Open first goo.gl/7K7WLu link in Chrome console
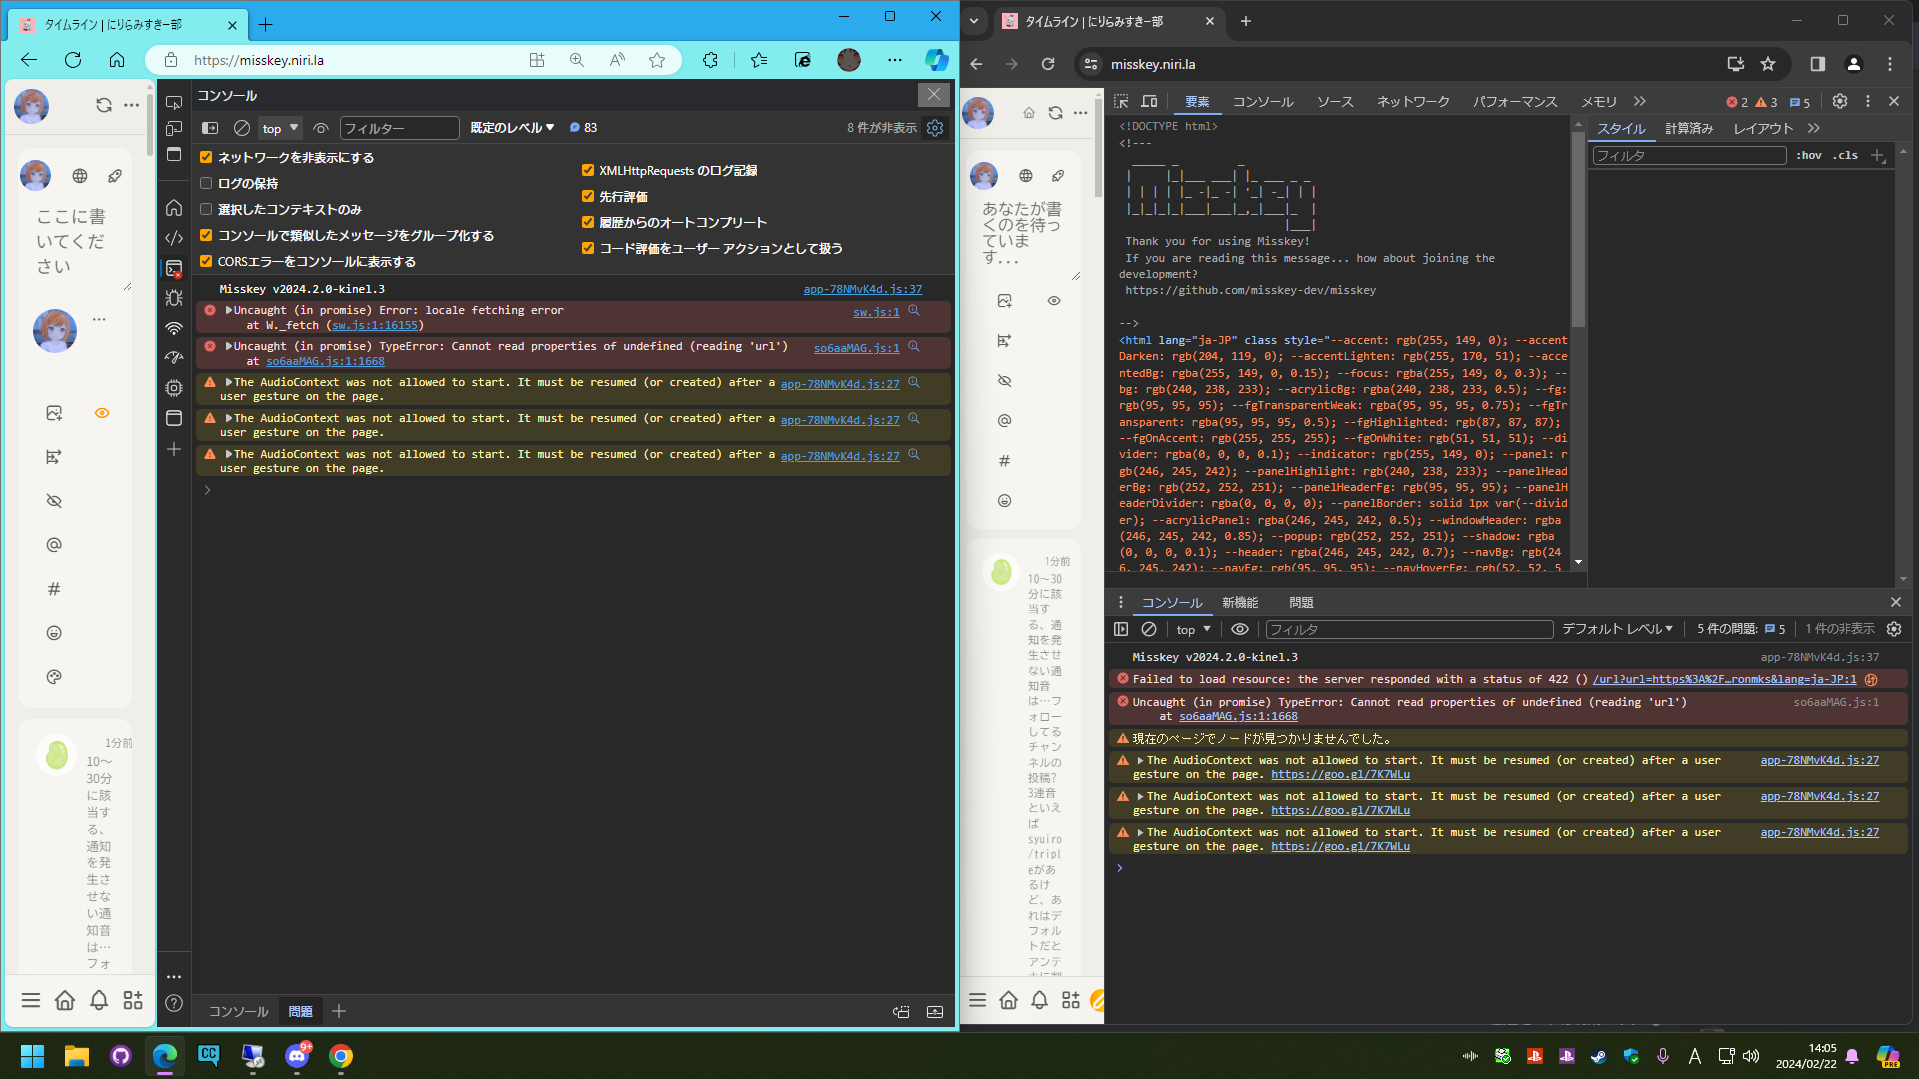 (x=1340, y=774)
